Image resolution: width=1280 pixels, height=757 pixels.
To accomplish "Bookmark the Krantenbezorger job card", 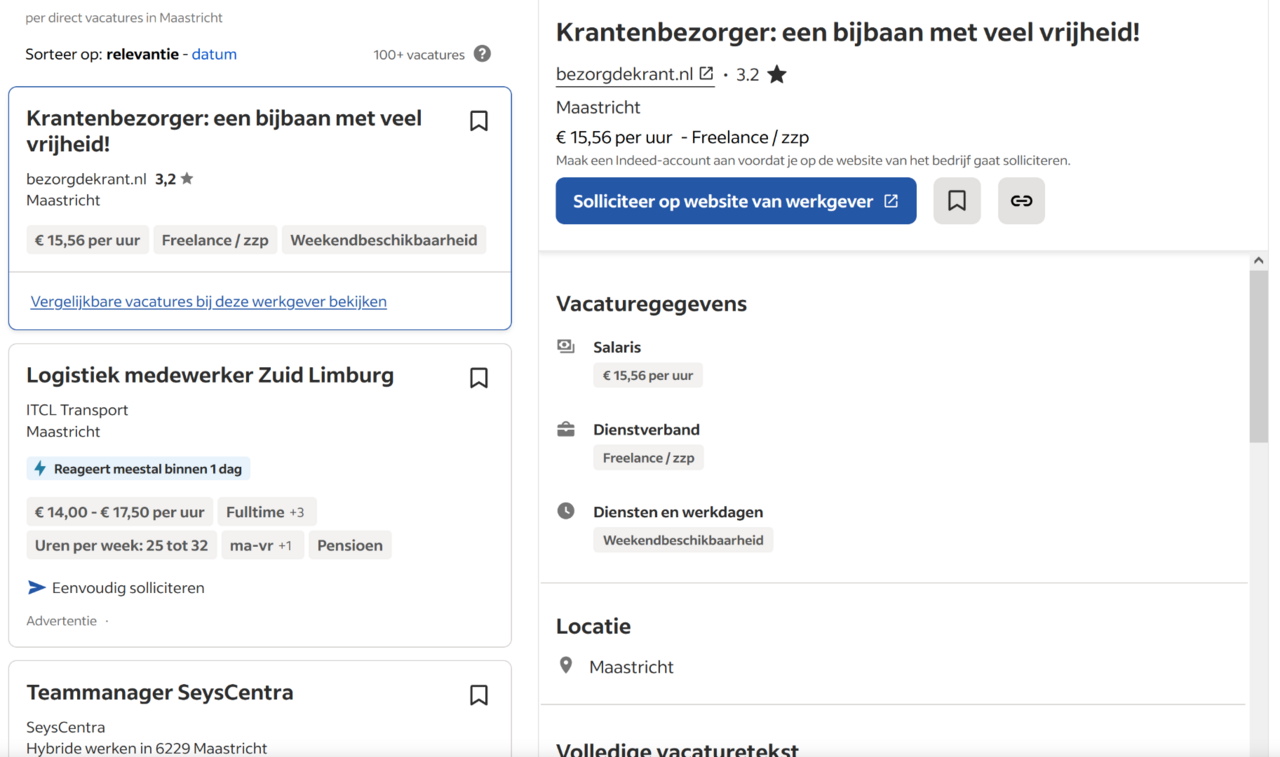I will pos(479,121).
